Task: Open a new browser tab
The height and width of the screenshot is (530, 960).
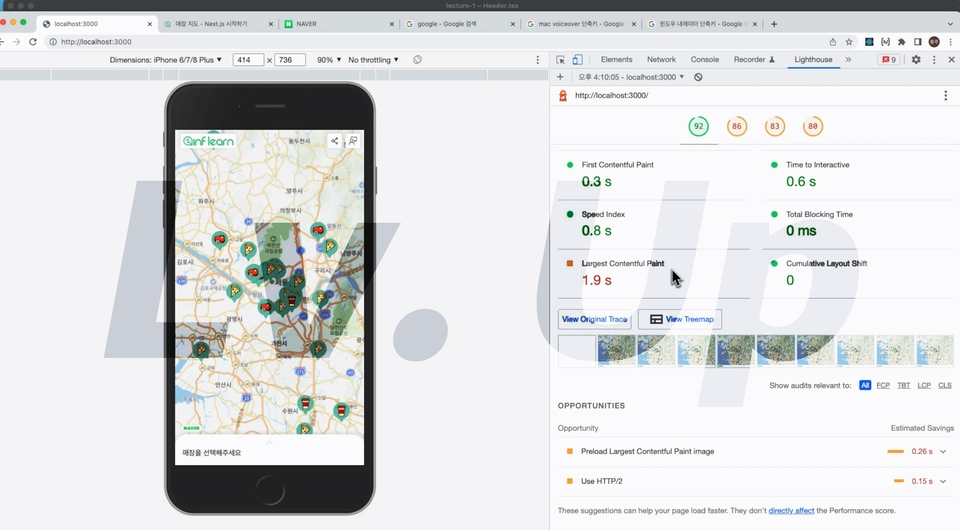Action: pyautogui.click(x=774, y=24)
